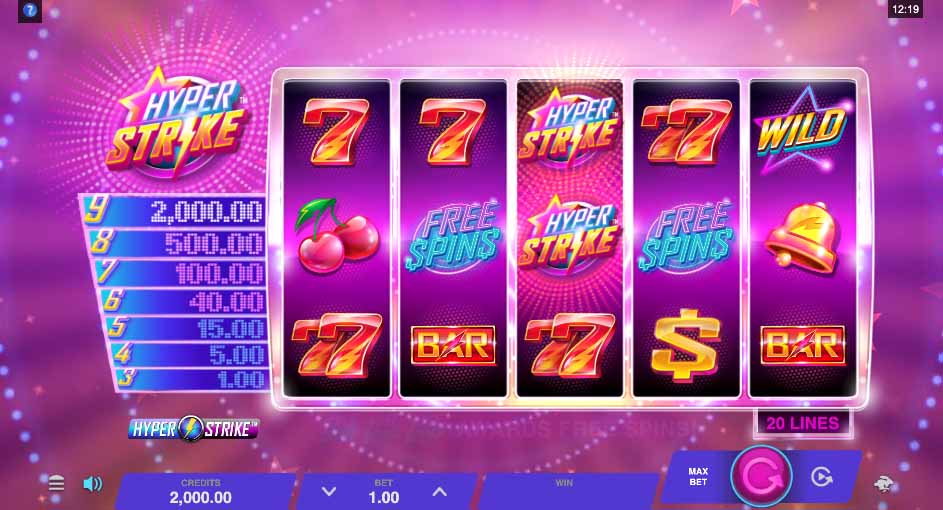The image size is (943, 510).
Task: Spin the reels with the pink button
Action: (761, 476)
